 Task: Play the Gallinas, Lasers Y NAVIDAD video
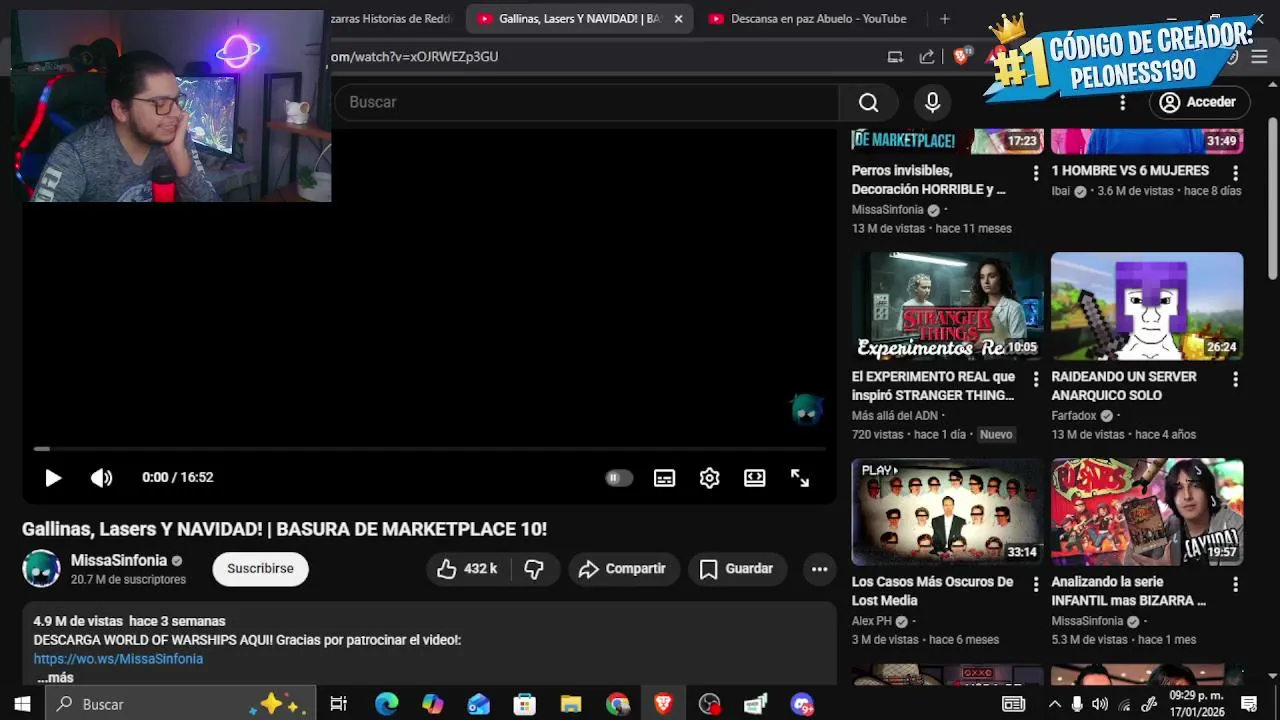pyautogui.click(x=53, y=478)
